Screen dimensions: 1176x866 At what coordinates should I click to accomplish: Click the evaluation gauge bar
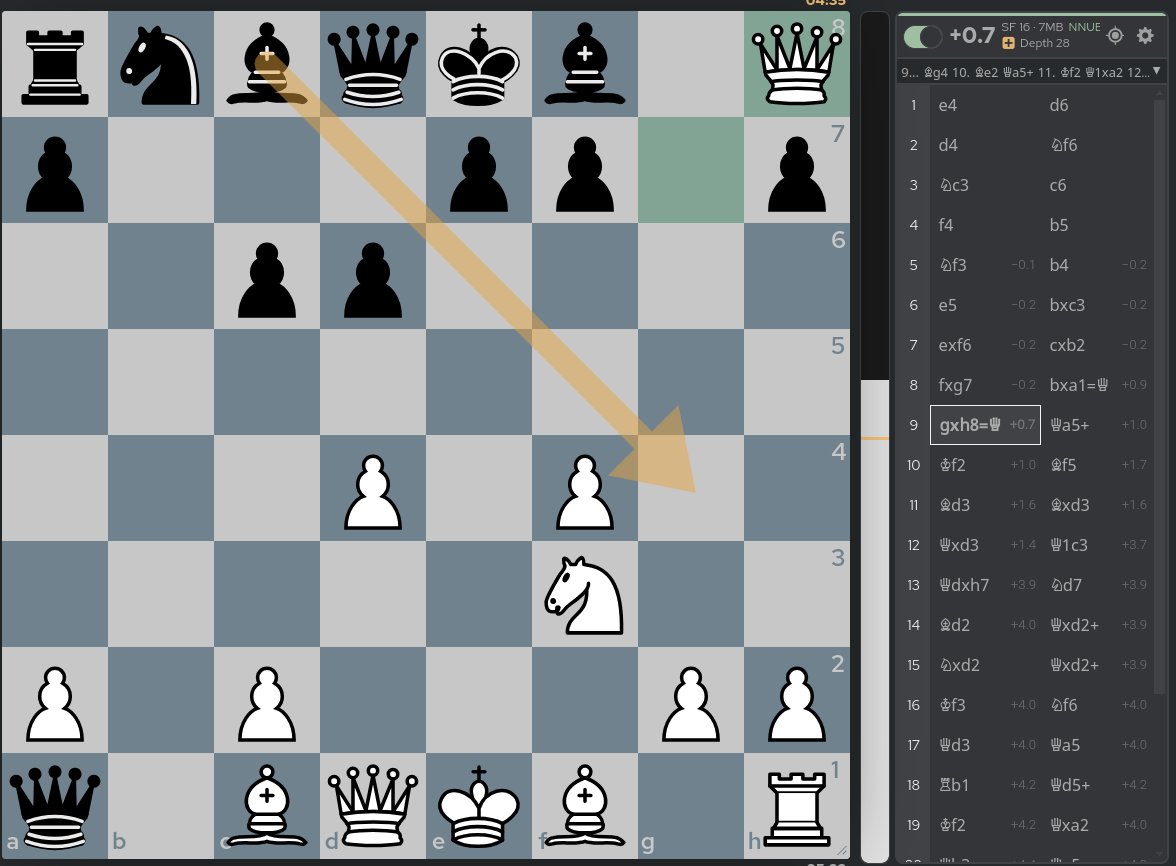tap(874, 437)
